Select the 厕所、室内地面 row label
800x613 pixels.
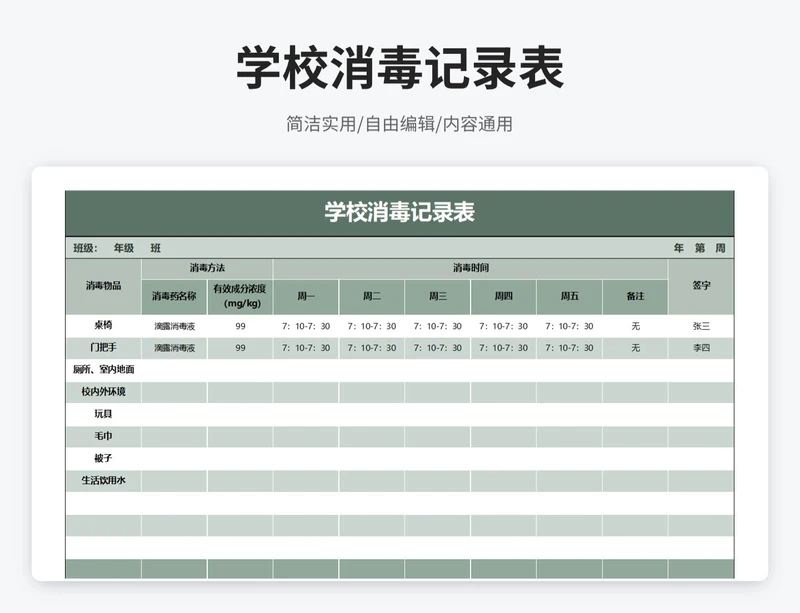[104, 370]
